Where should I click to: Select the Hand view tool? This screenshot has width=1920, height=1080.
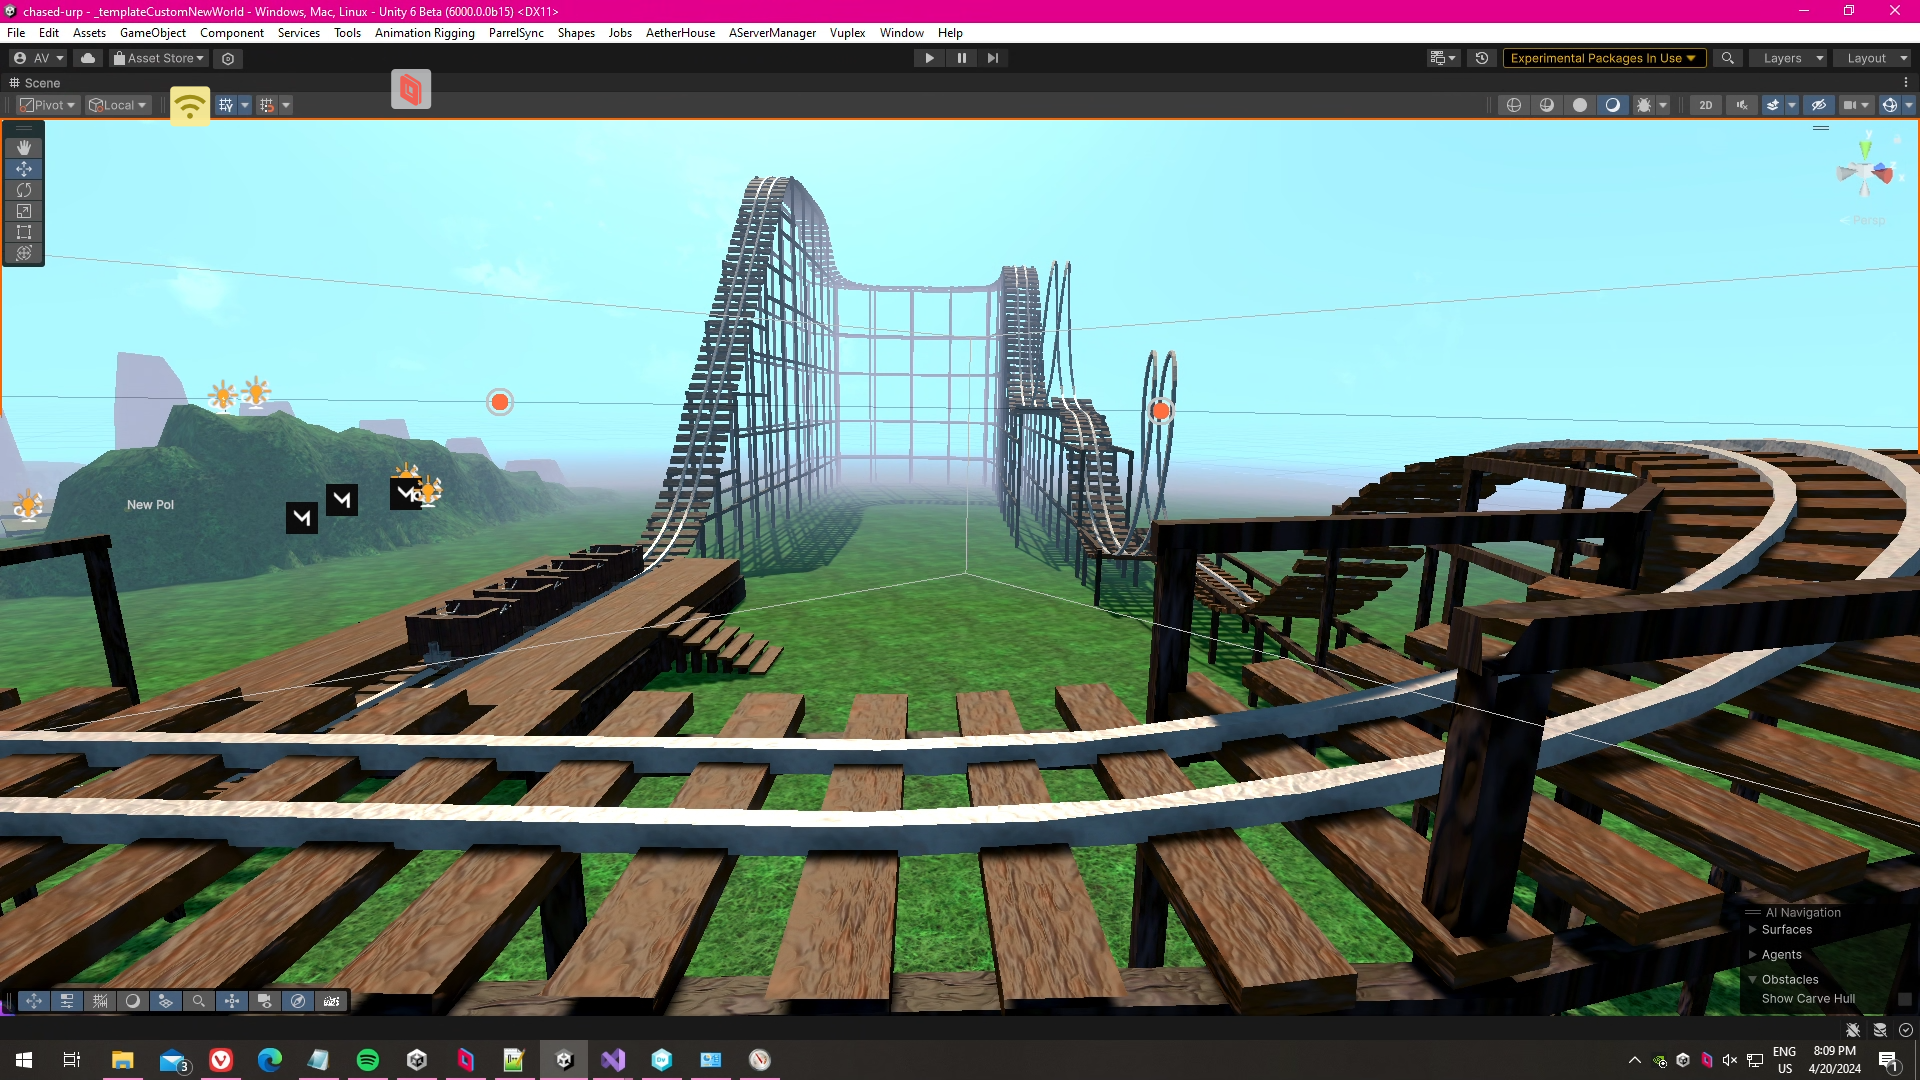tap(24, 148)
